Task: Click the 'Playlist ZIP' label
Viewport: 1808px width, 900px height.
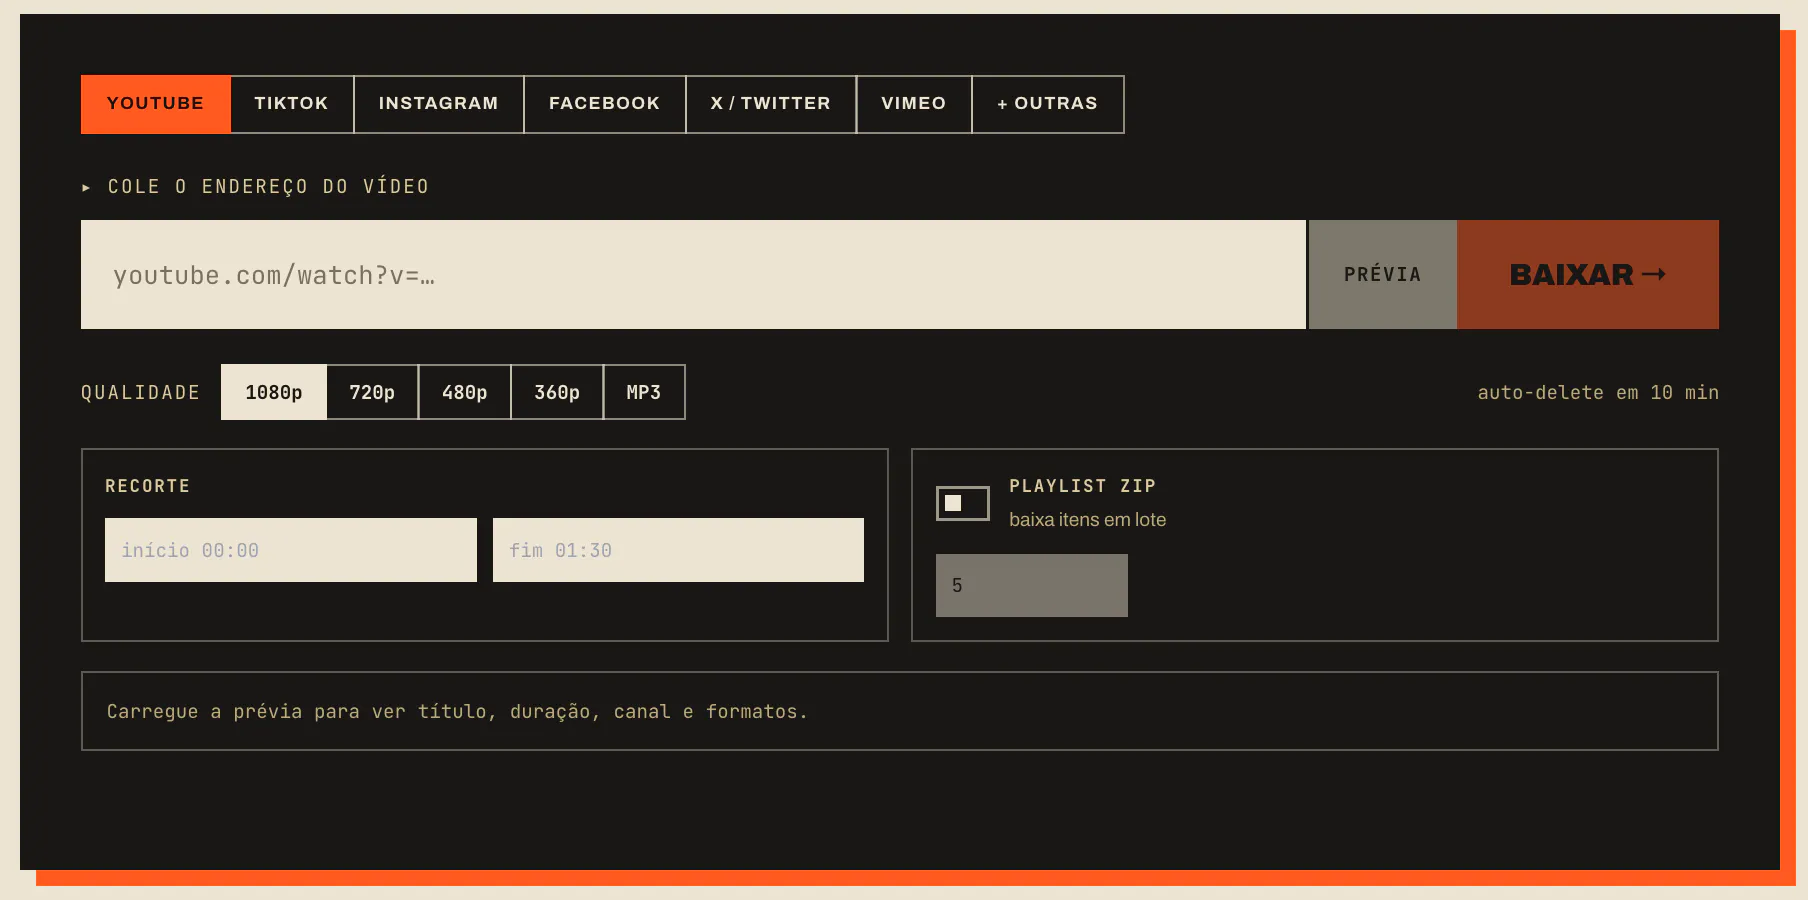Action: click(1083, 486)
